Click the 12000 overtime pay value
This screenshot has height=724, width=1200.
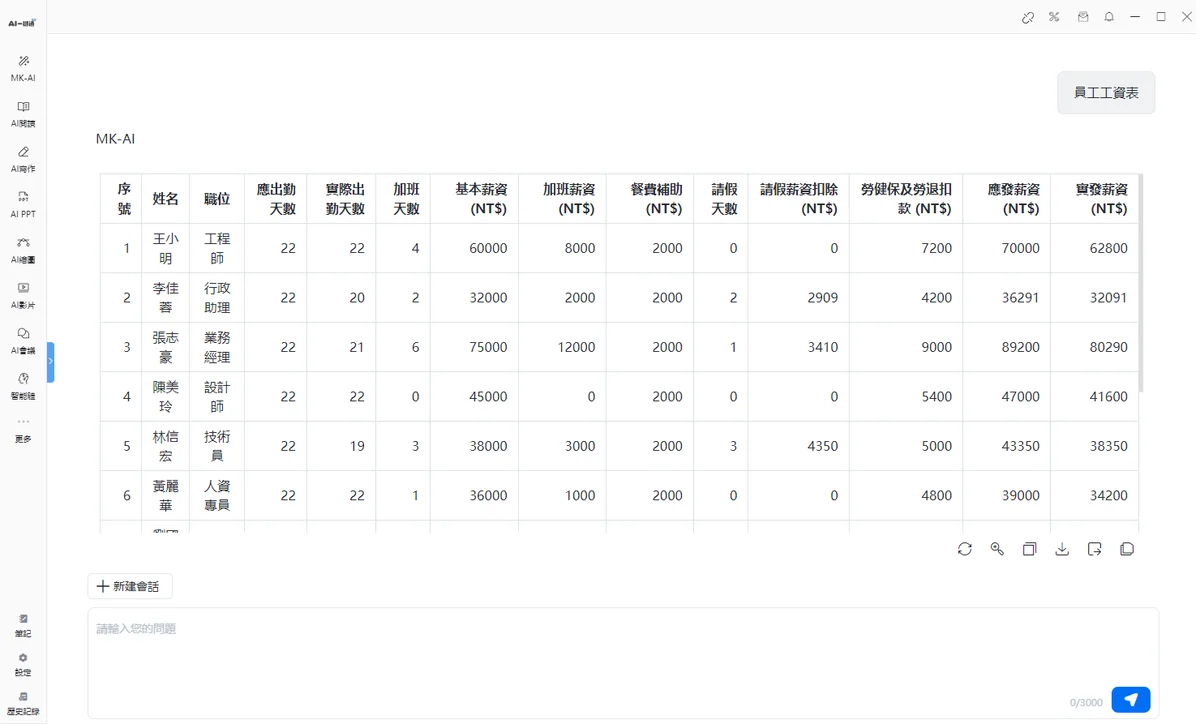[576, 347]
